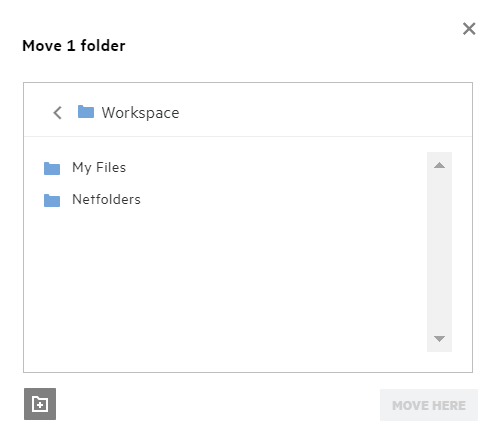Viewport: 498px width, 441px height.
Task: Click the scrollbar up arrow
Action: click(x=439, y=165)
